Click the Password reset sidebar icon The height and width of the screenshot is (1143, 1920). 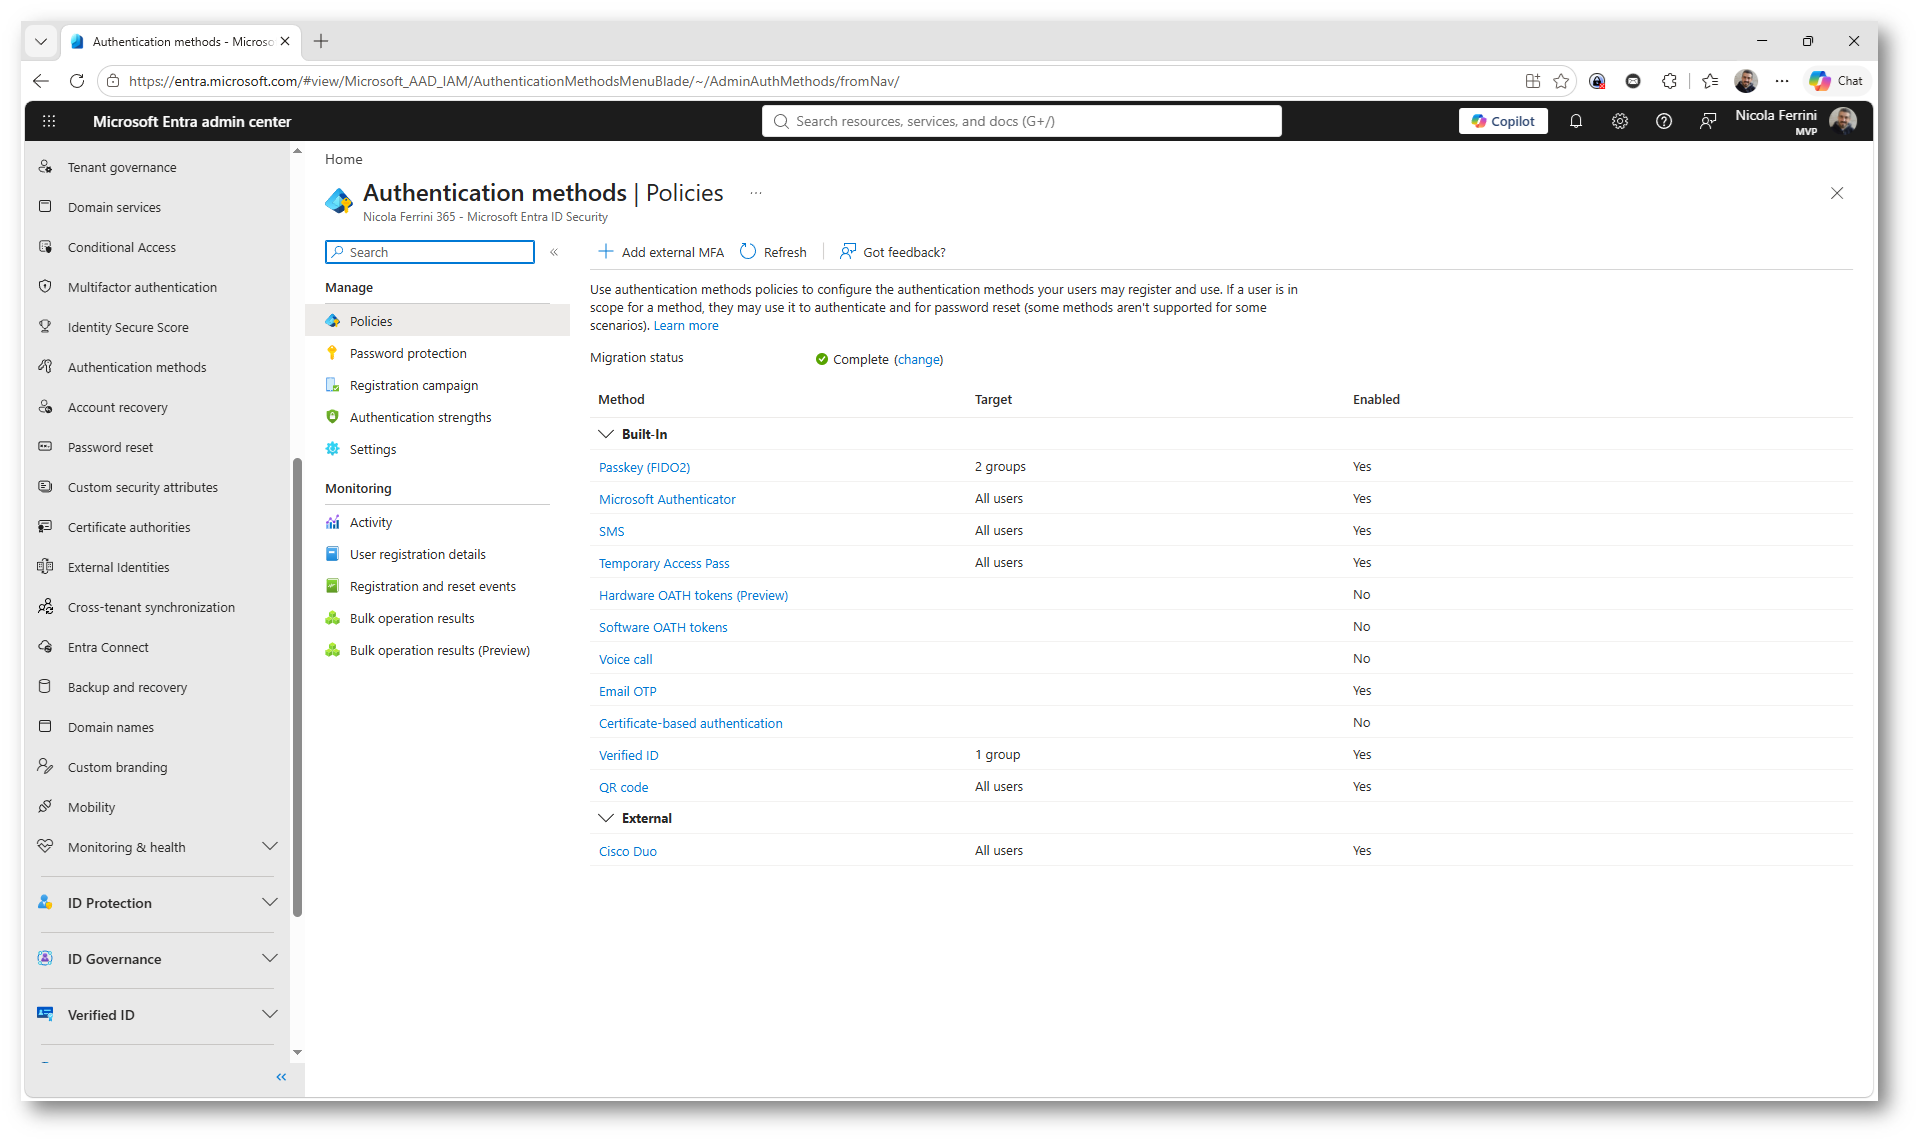(45, 447)
